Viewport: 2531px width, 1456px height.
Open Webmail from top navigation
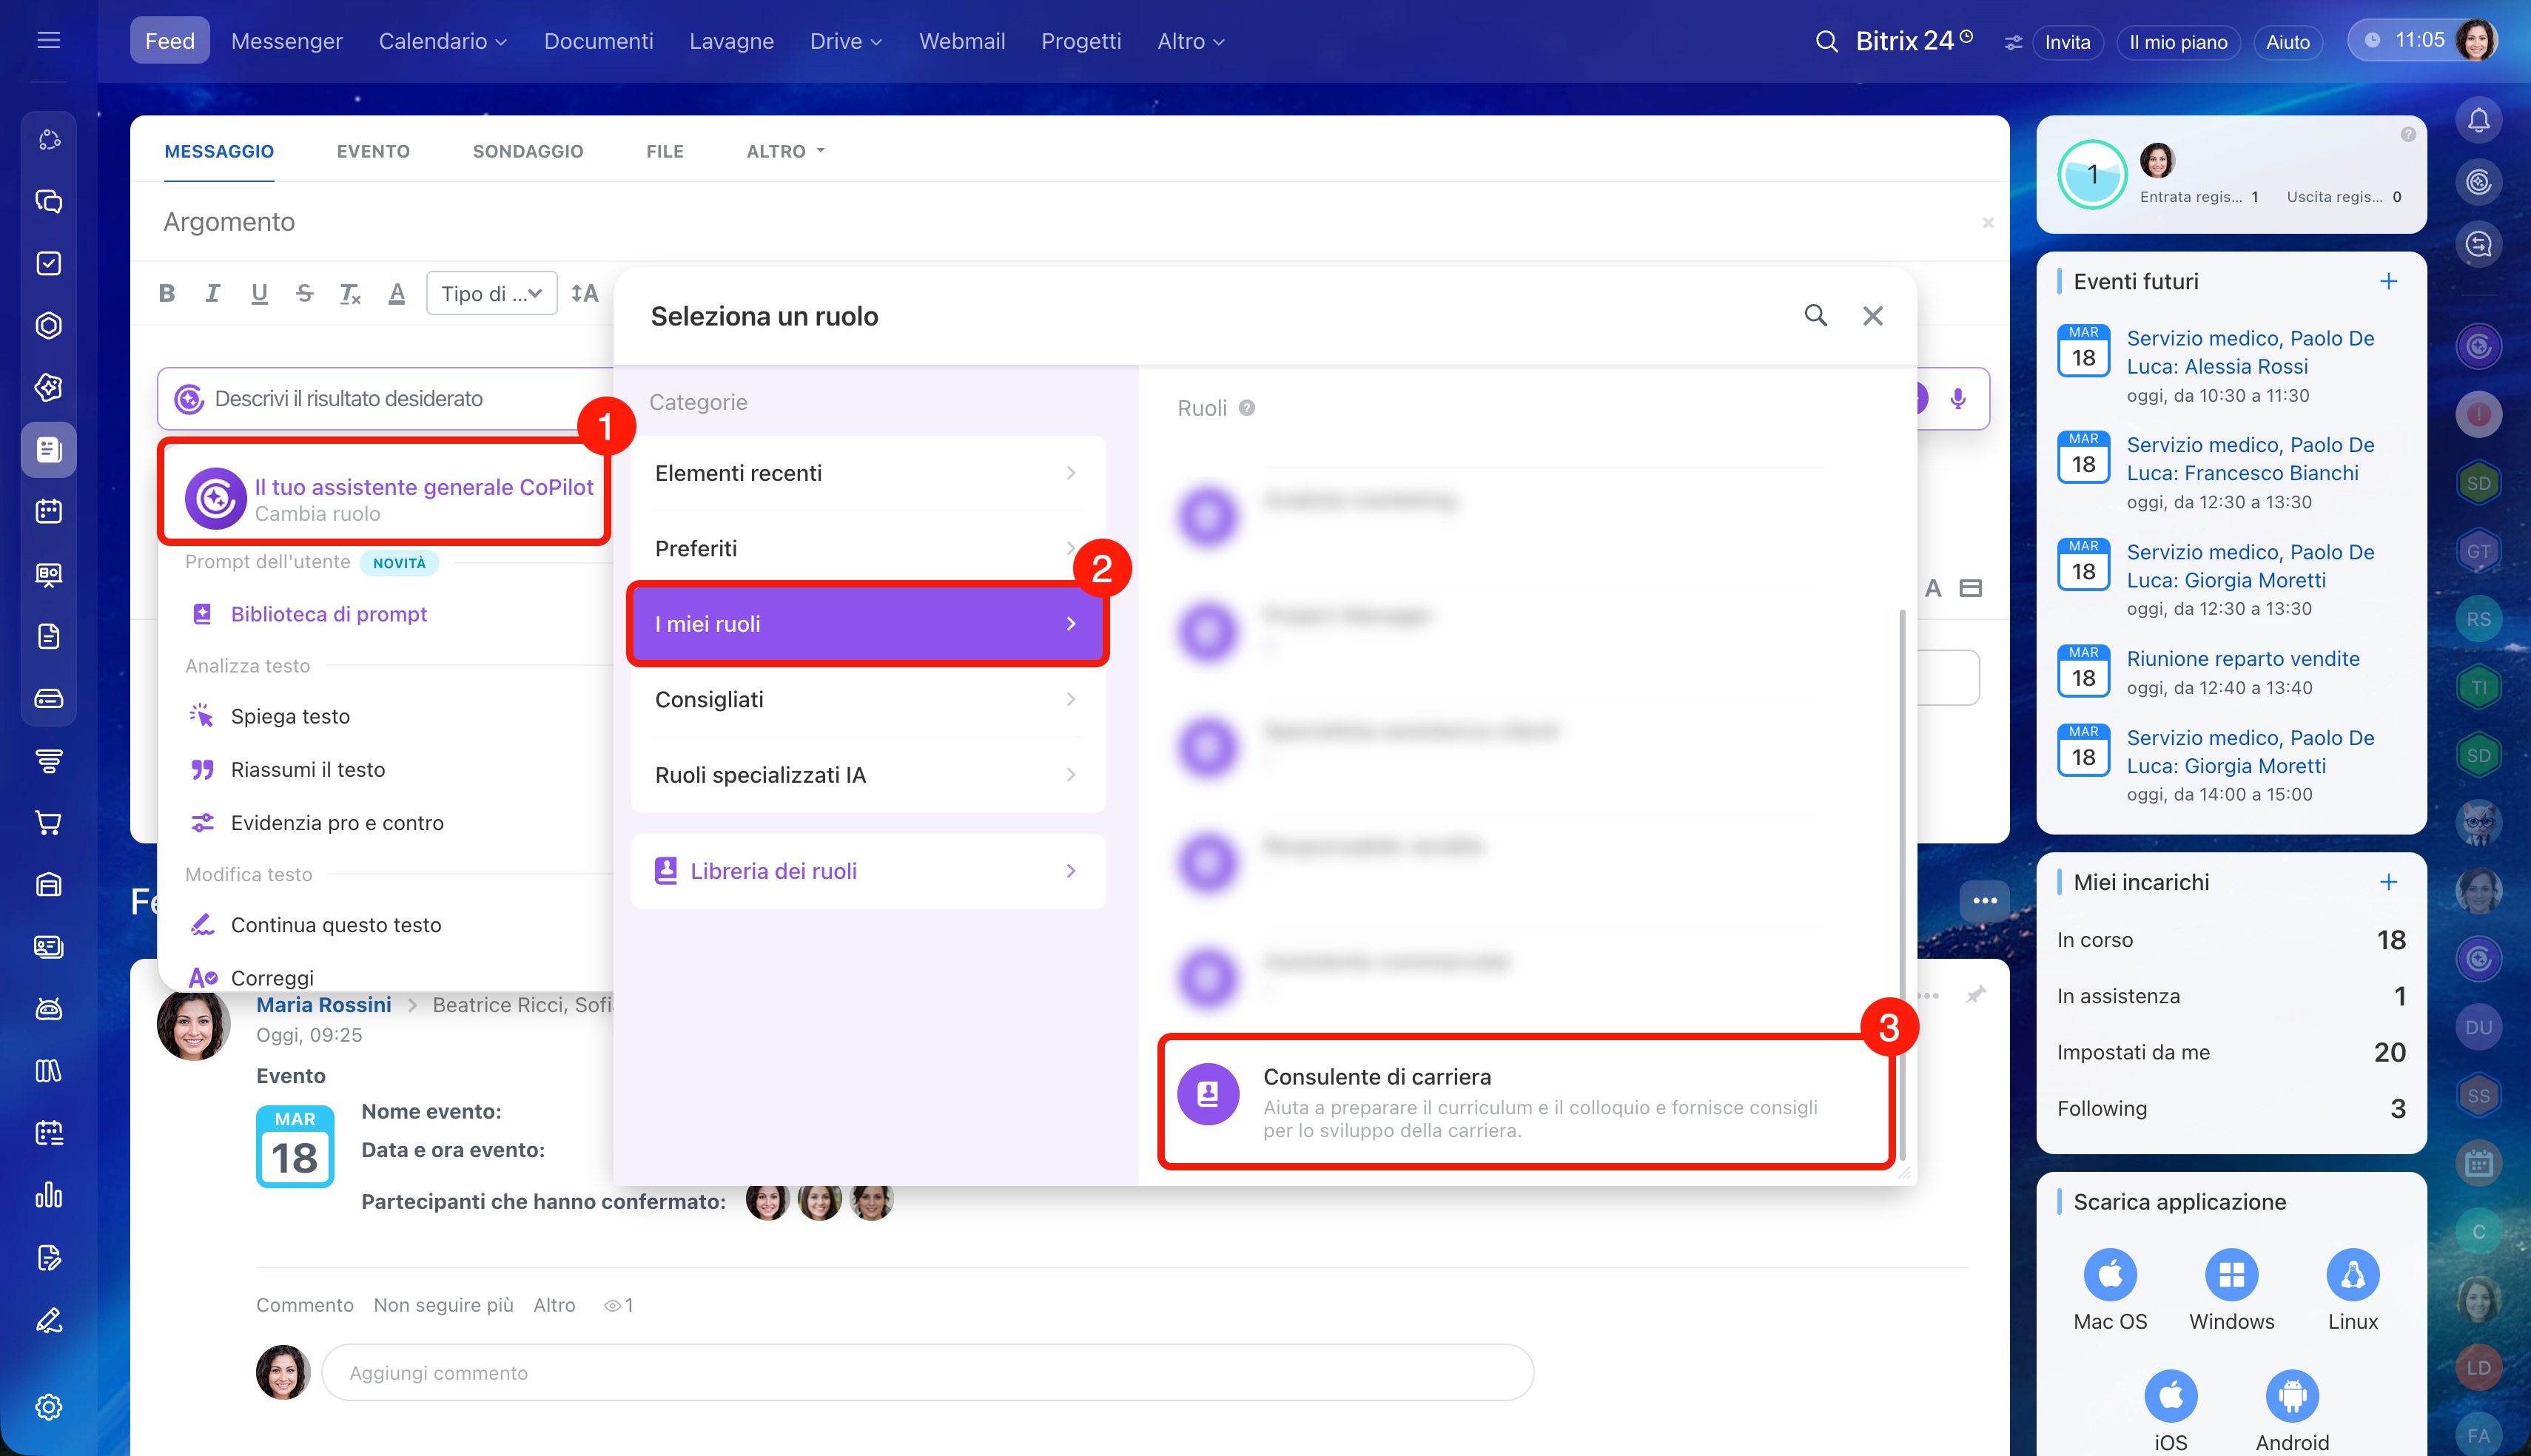(x=962, y=41)
